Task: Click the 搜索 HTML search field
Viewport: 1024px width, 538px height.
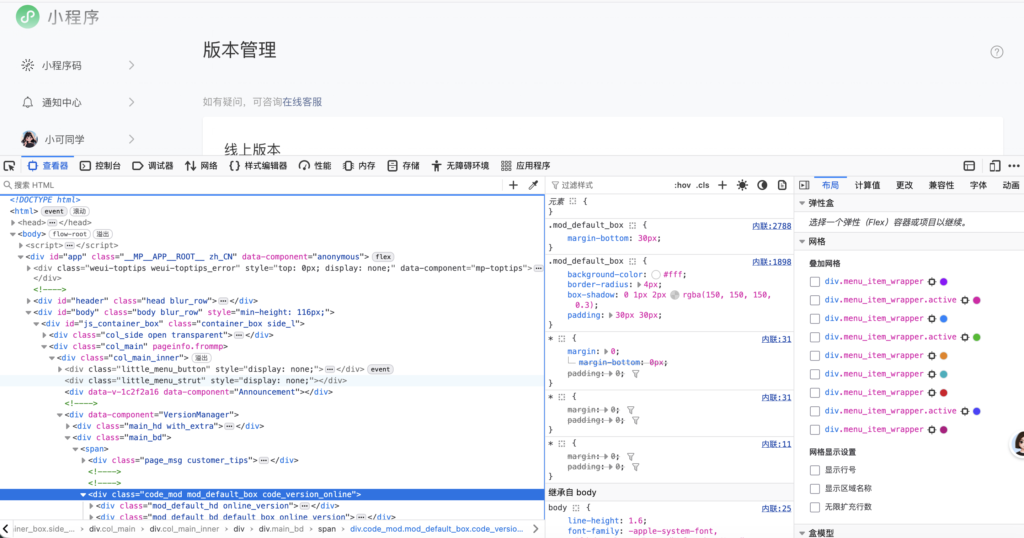Action: [x=250, y=185]
